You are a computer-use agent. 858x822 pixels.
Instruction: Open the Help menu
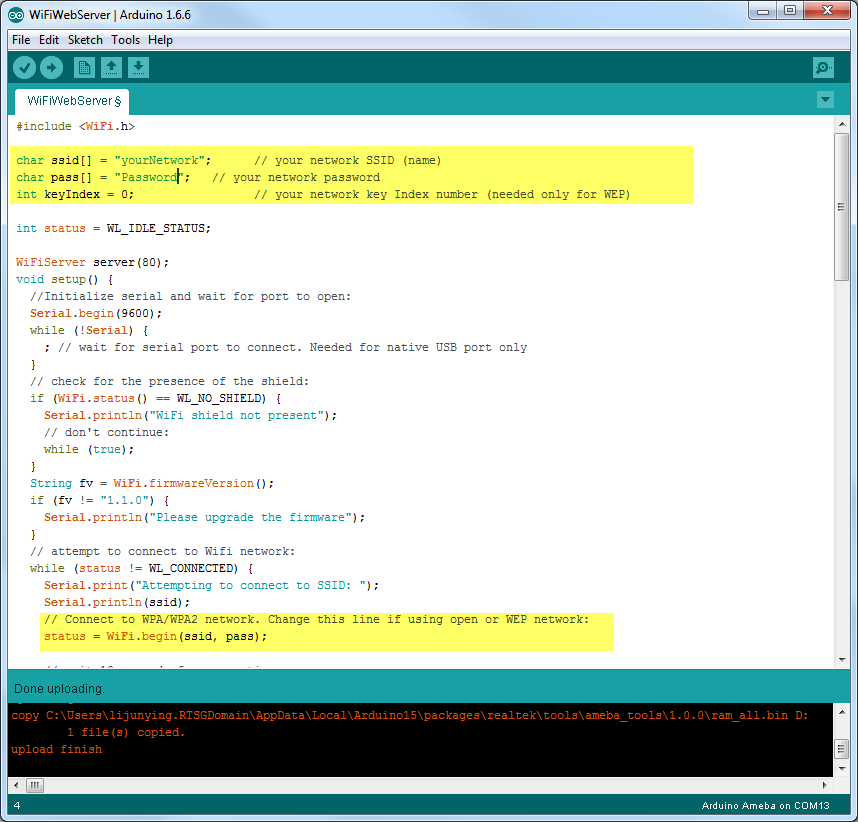coord(160,40)
